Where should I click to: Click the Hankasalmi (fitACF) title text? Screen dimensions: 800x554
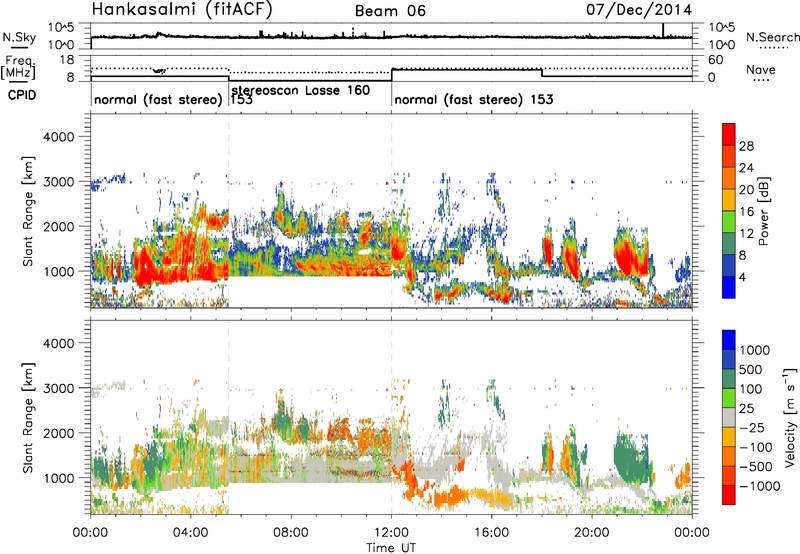182,9
